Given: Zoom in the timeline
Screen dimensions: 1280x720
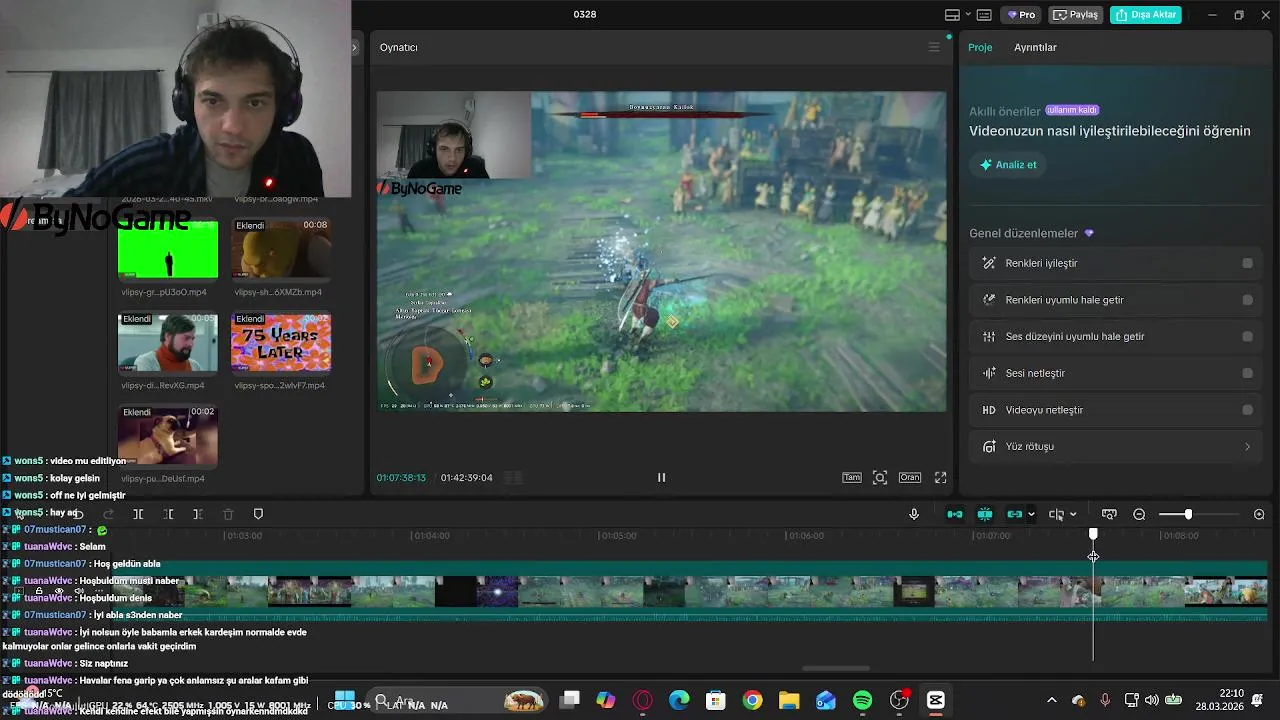Looking at the screenshot, I should 1259,514.
